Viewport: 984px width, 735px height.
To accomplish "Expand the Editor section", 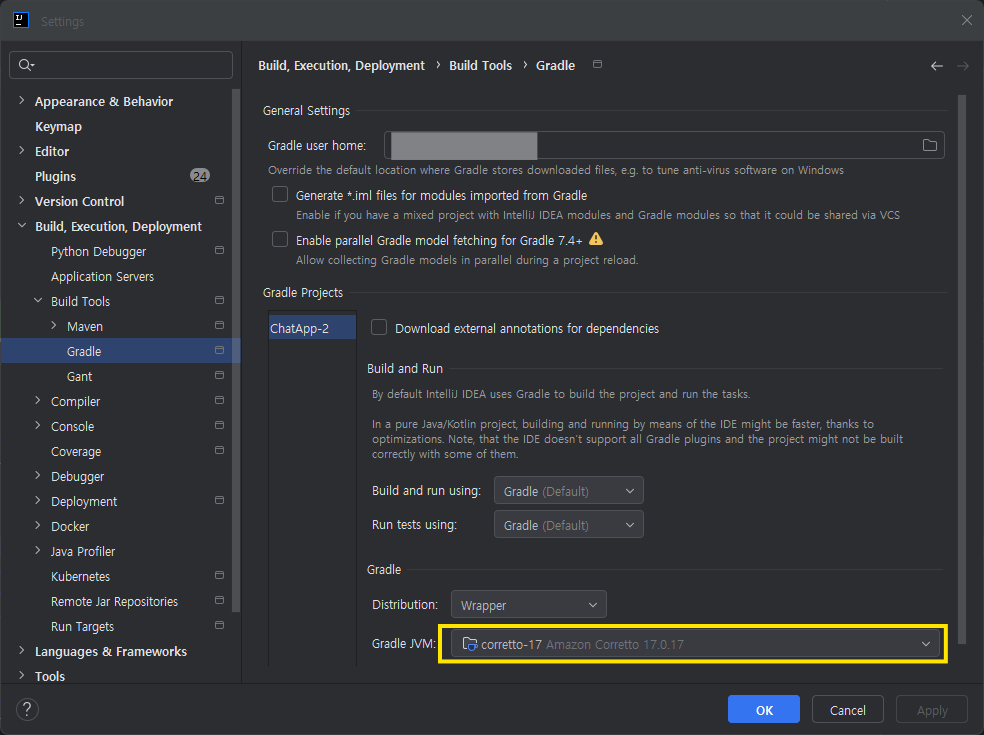I will coord(22,151).
